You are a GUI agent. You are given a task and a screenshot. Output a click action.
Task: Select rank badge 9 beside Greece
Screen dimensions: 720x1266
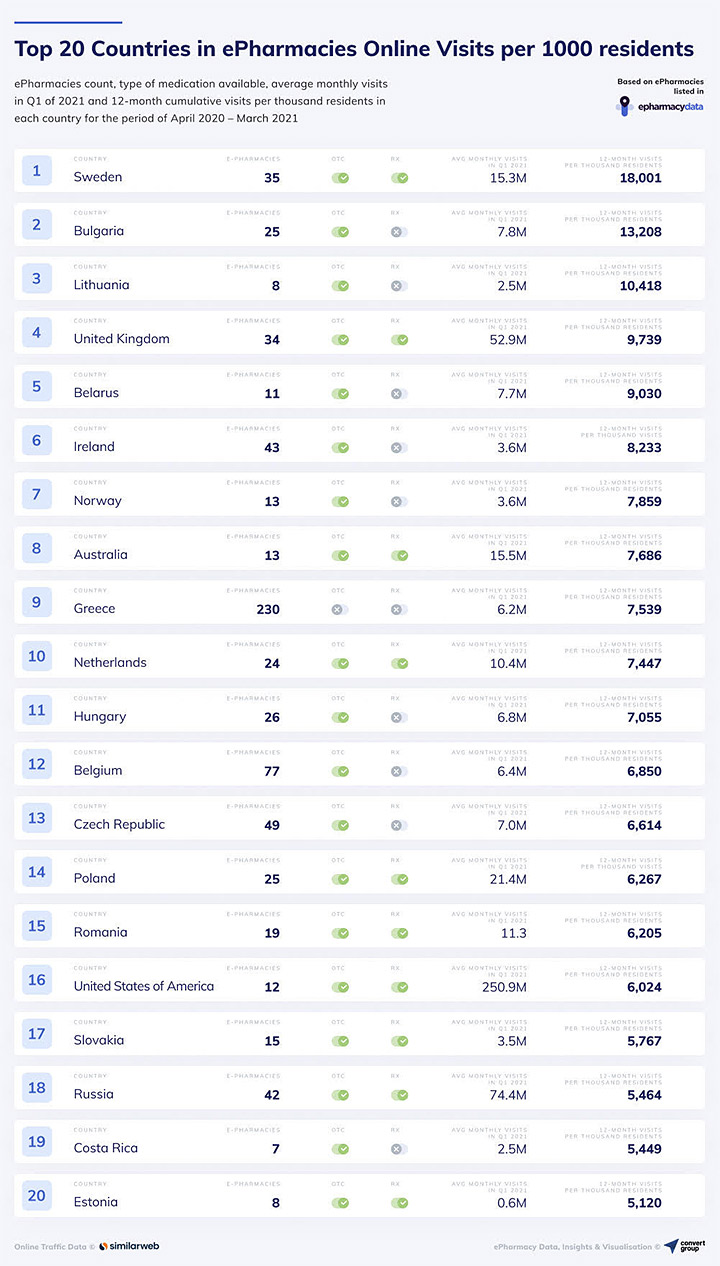pos(37,603)
